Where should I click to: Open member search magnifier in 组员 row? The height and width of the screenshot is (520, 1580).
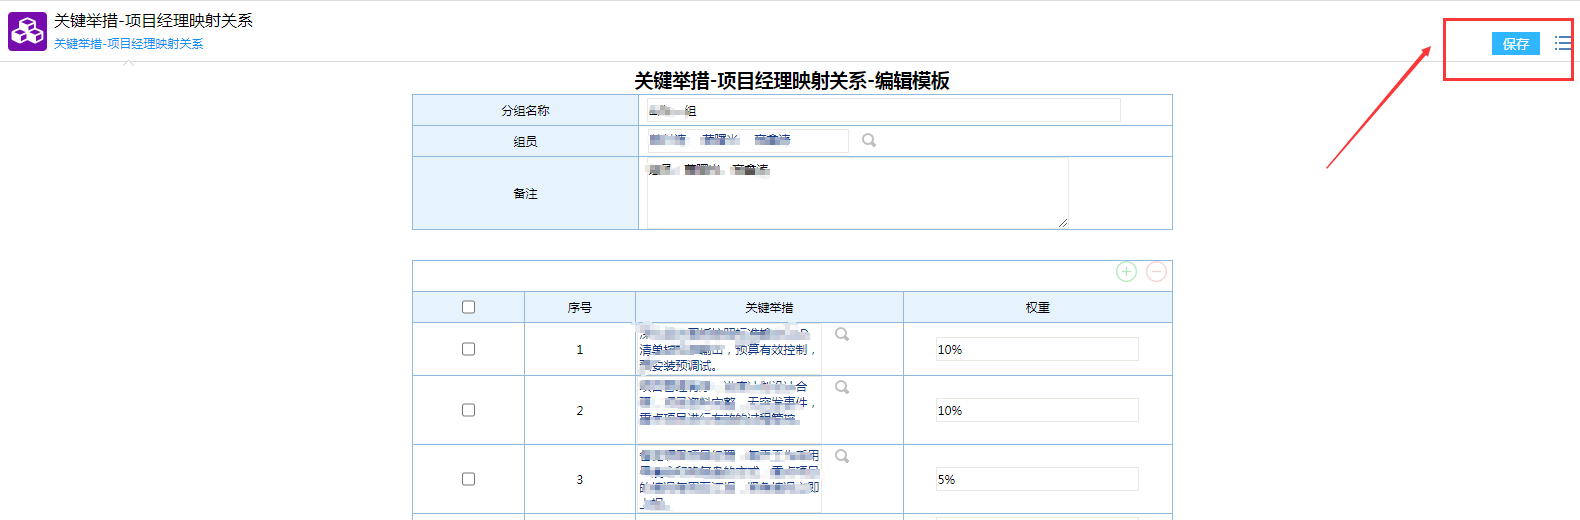[x=869, y=141]
